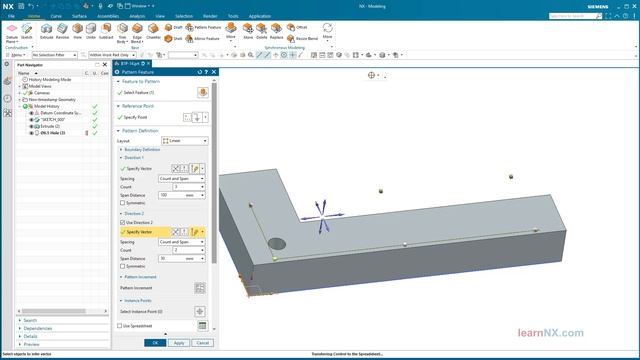Click the Replace face tool
Viewport: 640px width, 360px height.
click(276, 31)
